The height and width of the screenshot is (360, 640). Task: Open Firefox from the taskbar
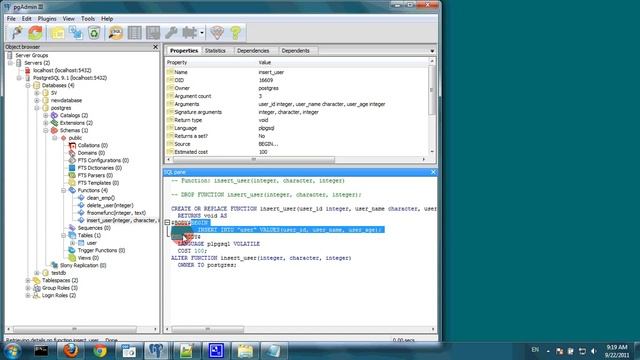click(70, 351)
